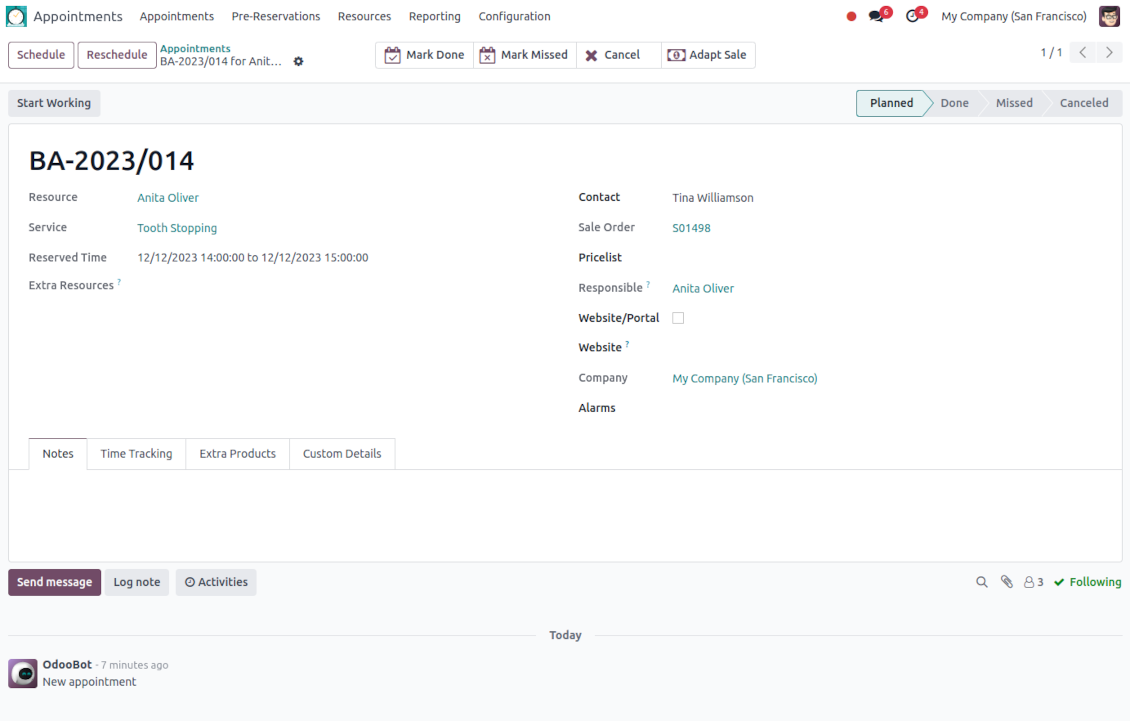Open the Configuration dropdown menu
Screen dimensions: 1130x721
pos(514,17)
